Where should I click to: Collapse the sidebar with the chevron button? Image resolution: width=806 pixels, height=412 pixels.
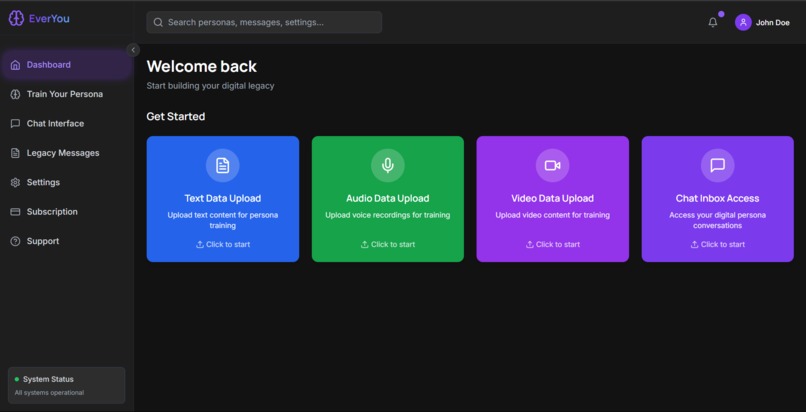133,50
